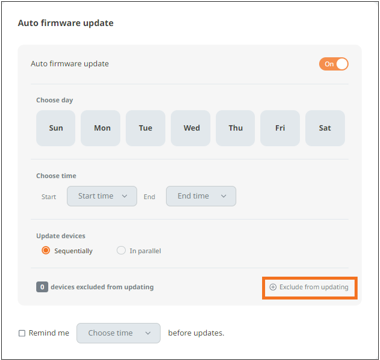The width and height of the screenshot is (380, 360).
Task: Choose Mon as update day
Action: [100, 128]
